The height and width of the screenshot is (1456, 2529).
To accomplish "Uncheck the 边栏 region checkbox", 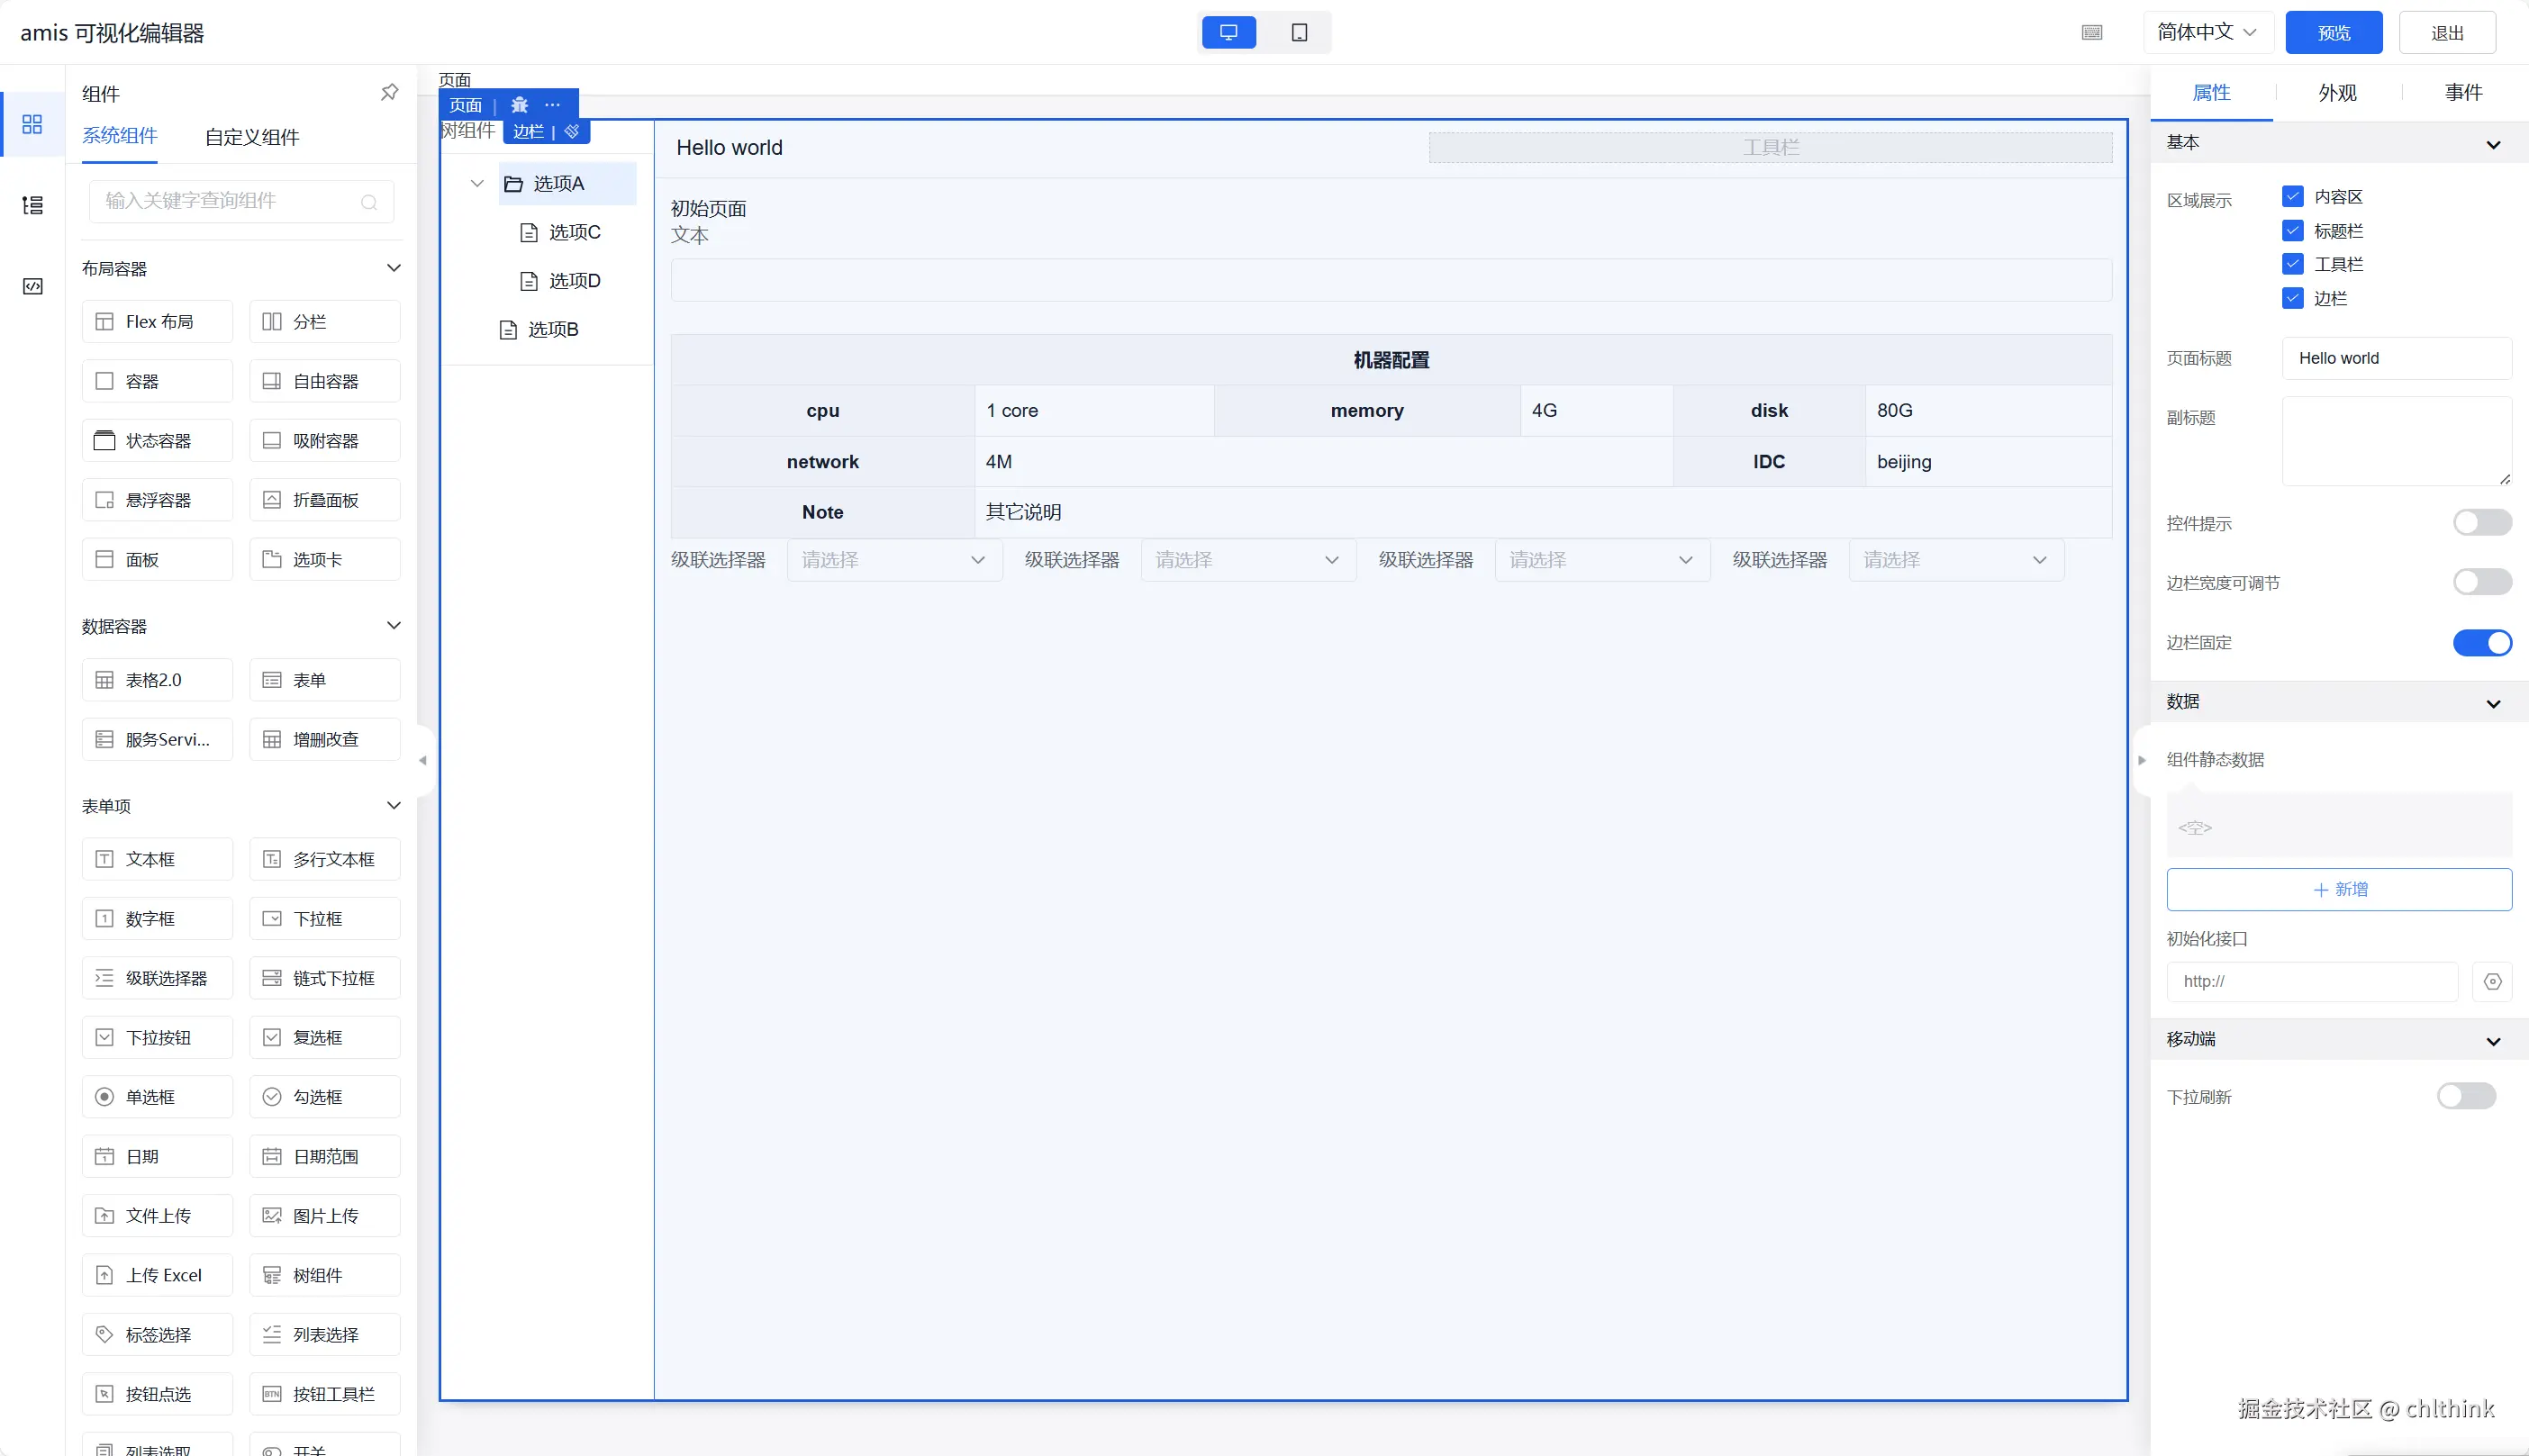I will tap(2293, 298).
